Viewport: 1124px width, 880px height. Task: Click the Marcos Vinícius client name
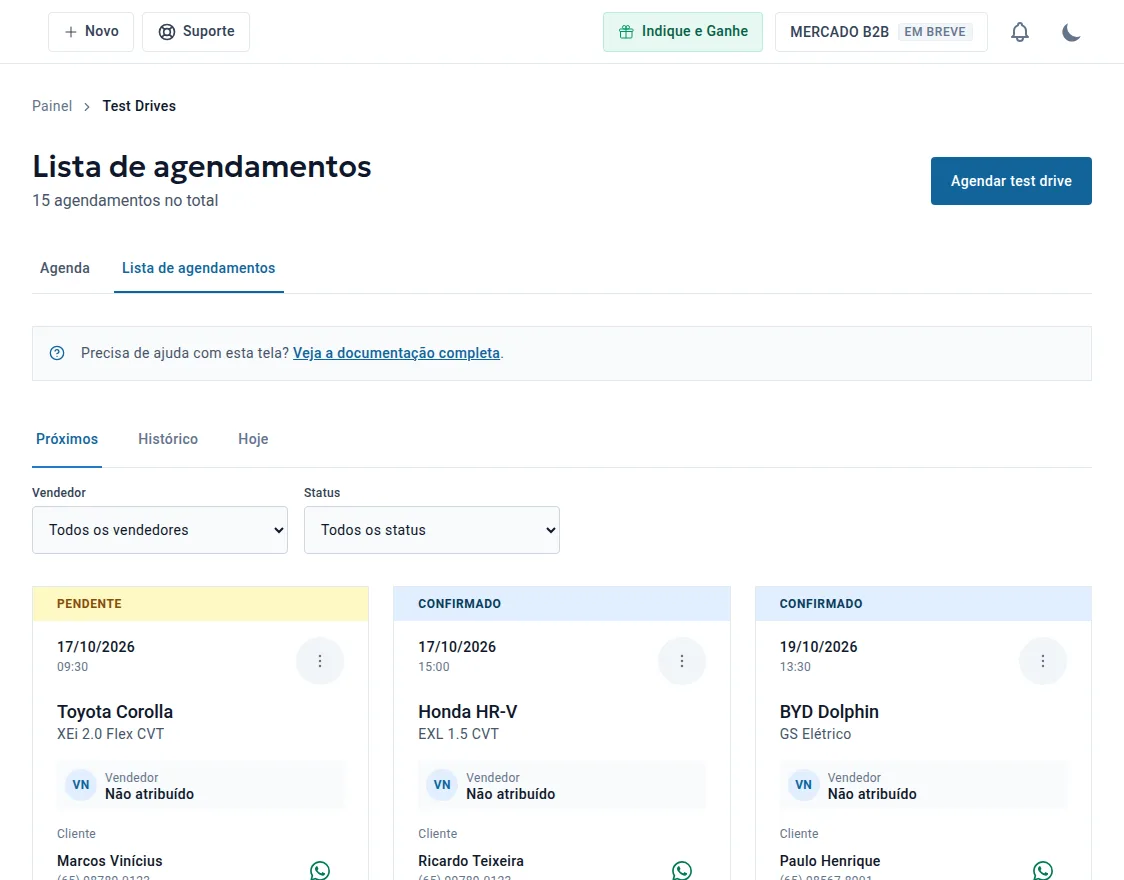(x=110, y=861)
